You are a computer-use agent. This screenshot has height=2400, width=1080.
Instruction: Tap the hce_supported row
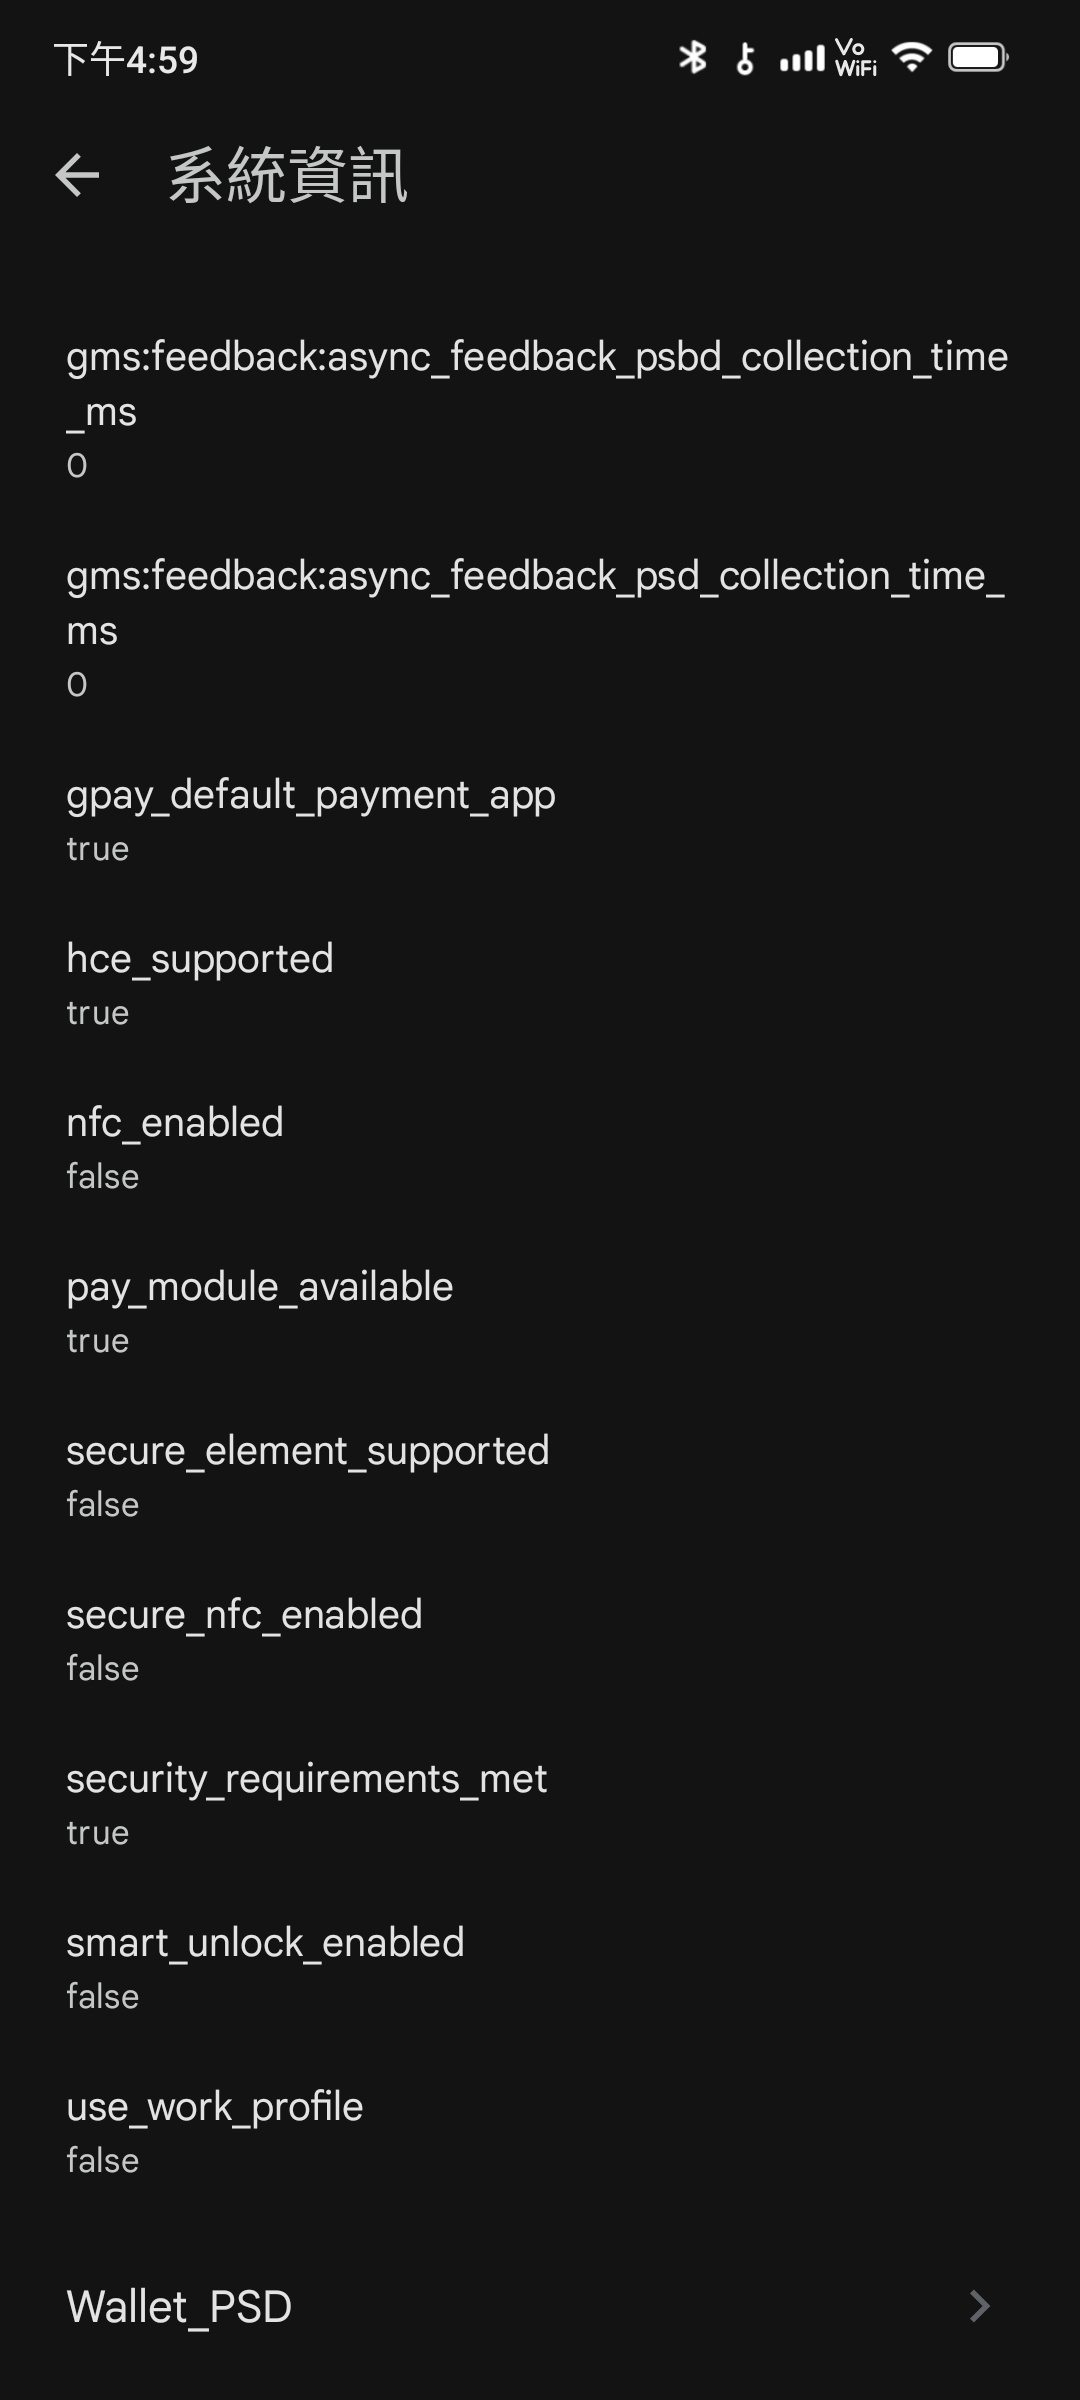[x=200, y=983]
